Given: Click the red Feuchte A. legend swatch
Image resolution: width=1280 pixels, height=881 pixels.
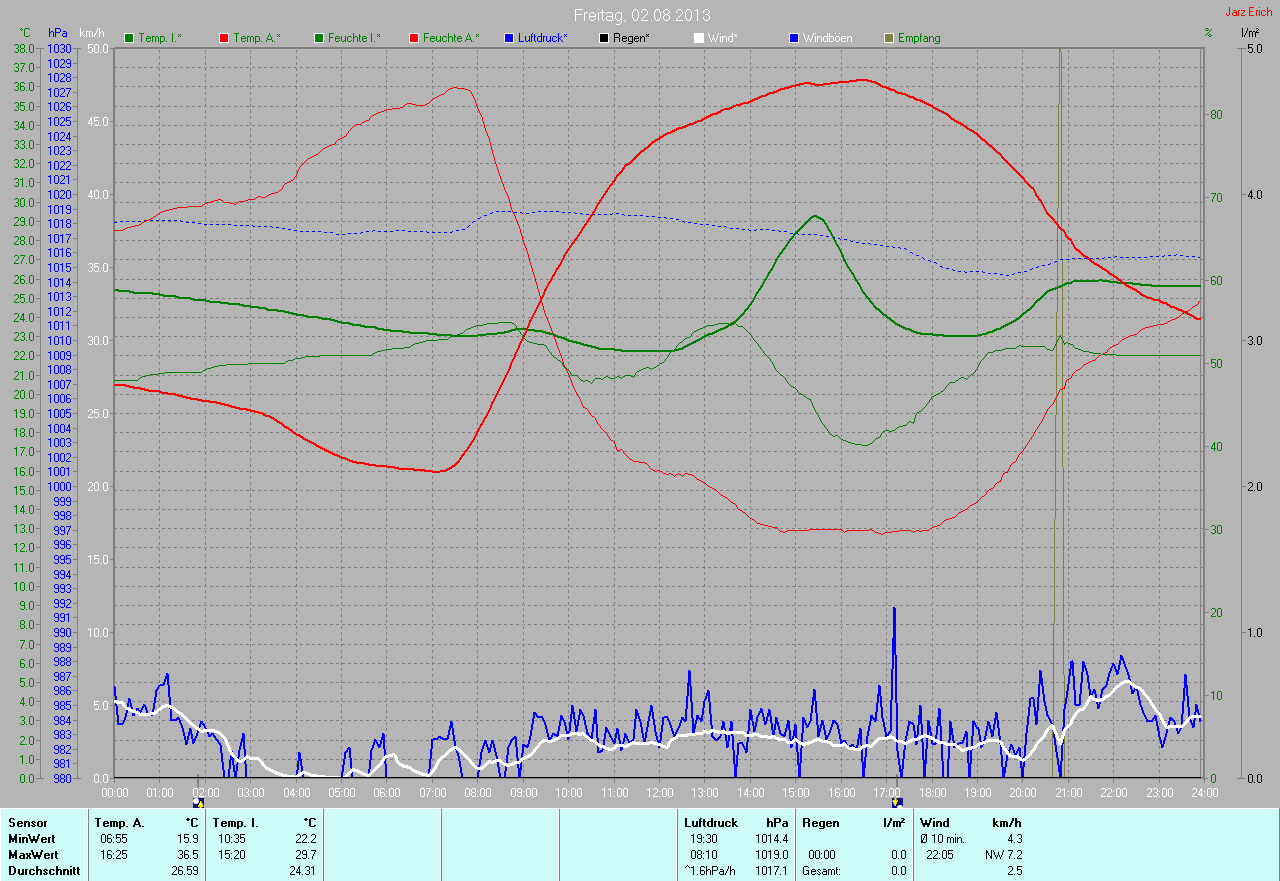Looking at the screenshot, I should pos(413,38).
